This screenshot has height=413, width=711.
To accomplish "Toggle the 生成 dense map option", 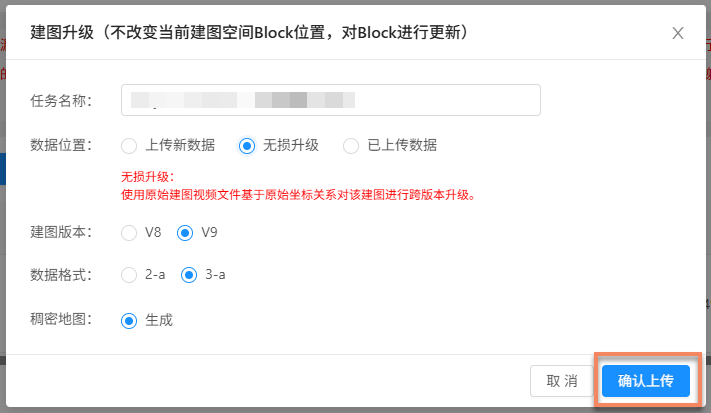I will click(128, 320).
